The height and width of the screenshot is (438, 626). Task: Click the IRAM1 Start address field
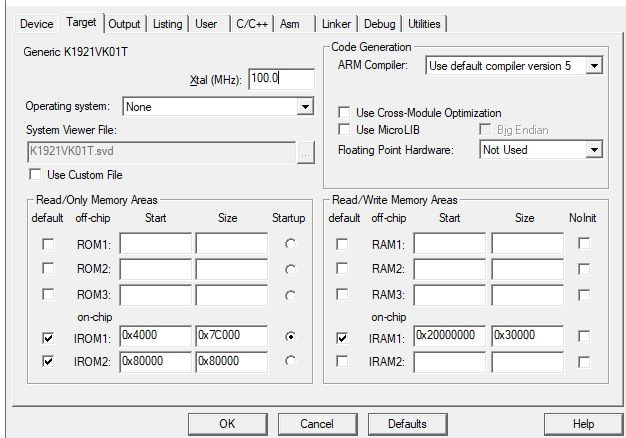450,338
